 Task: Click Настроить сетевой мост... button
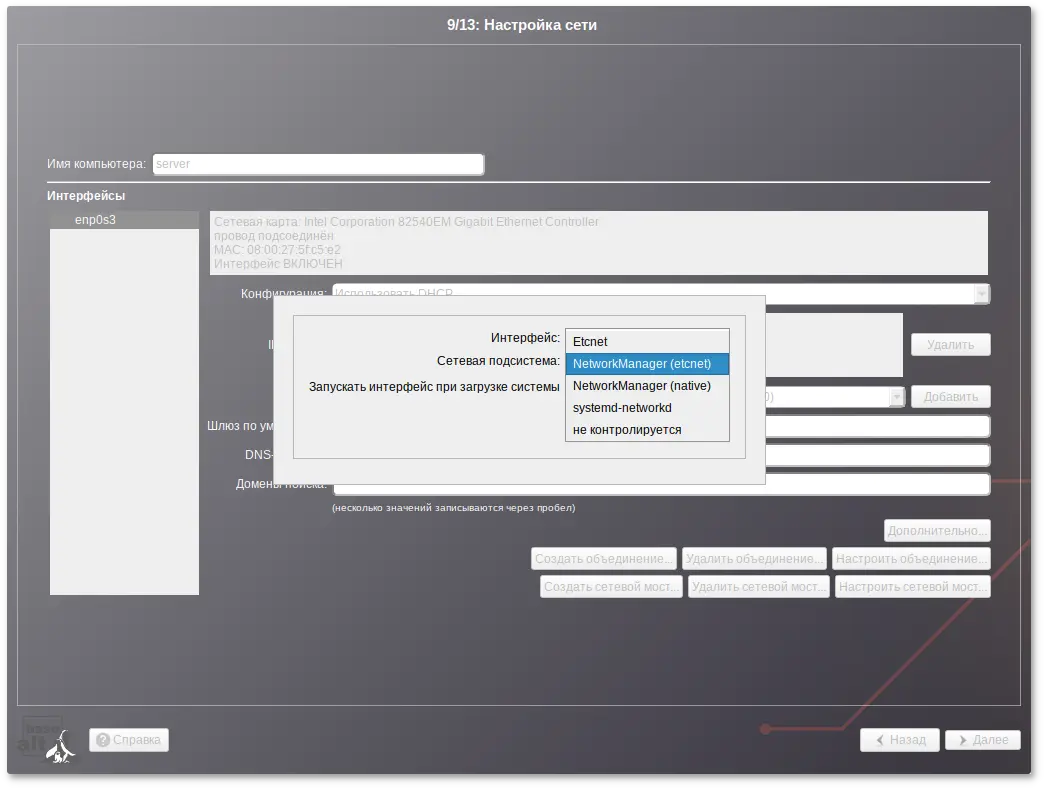912,586
